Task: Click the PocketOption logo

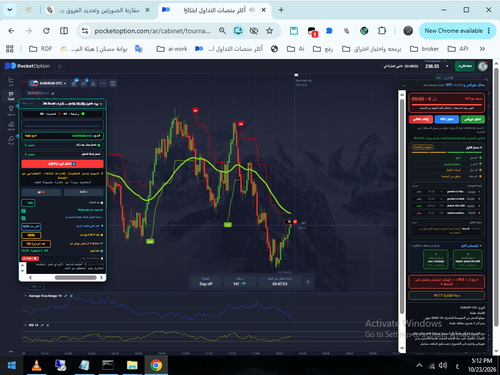Action: click(x=27, y=66)
